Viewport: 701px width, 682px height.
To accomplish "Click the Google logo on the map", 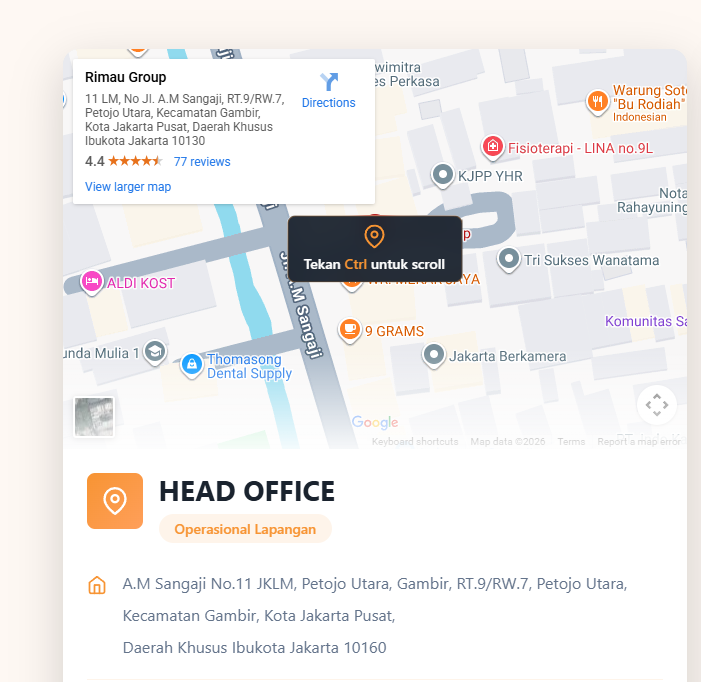I will tap(375, 423).
